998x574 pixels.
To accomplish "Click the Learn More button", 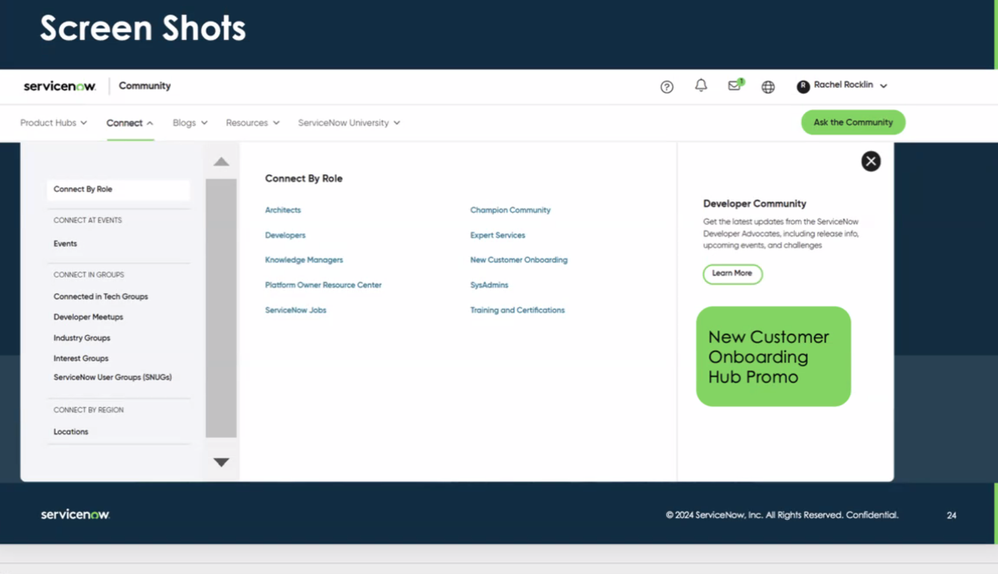I will point(733,274).
